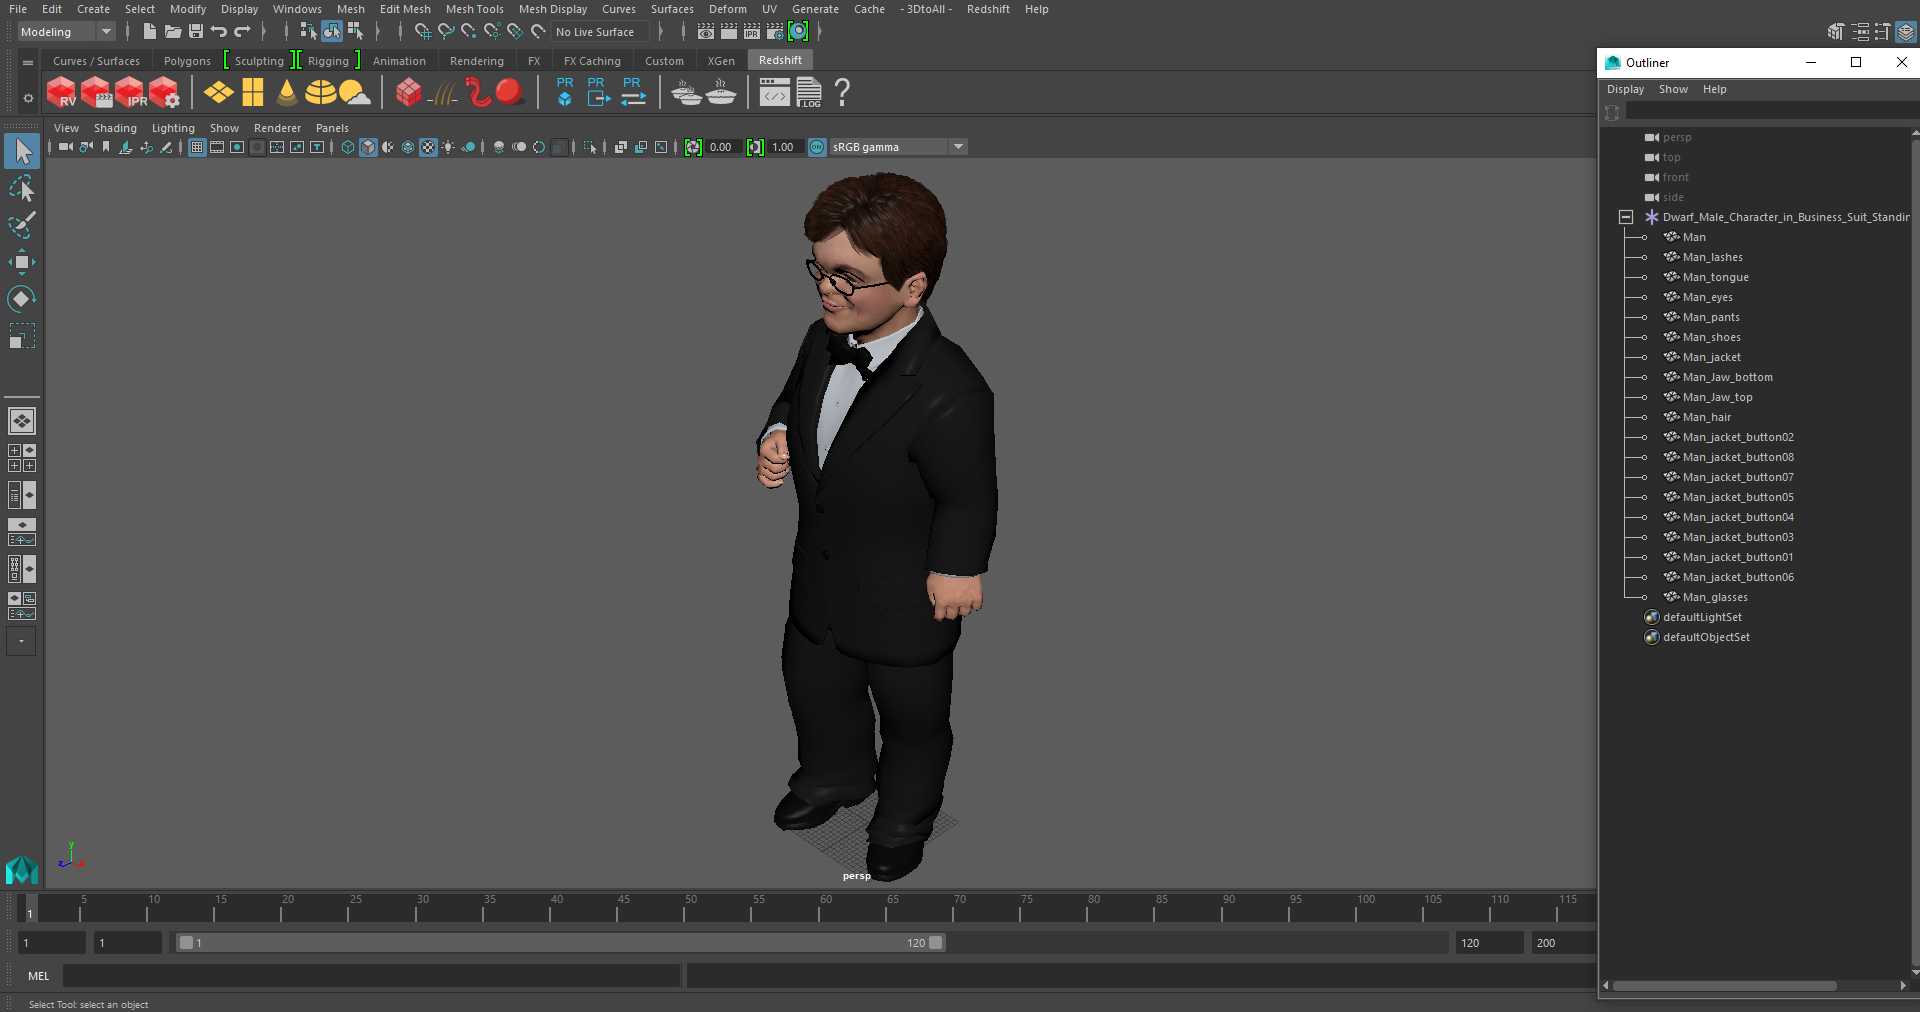Select Man_hair in the Outliner
The height and width of the screenshot is (1012, 1920).
click(x=1706, y=417)
